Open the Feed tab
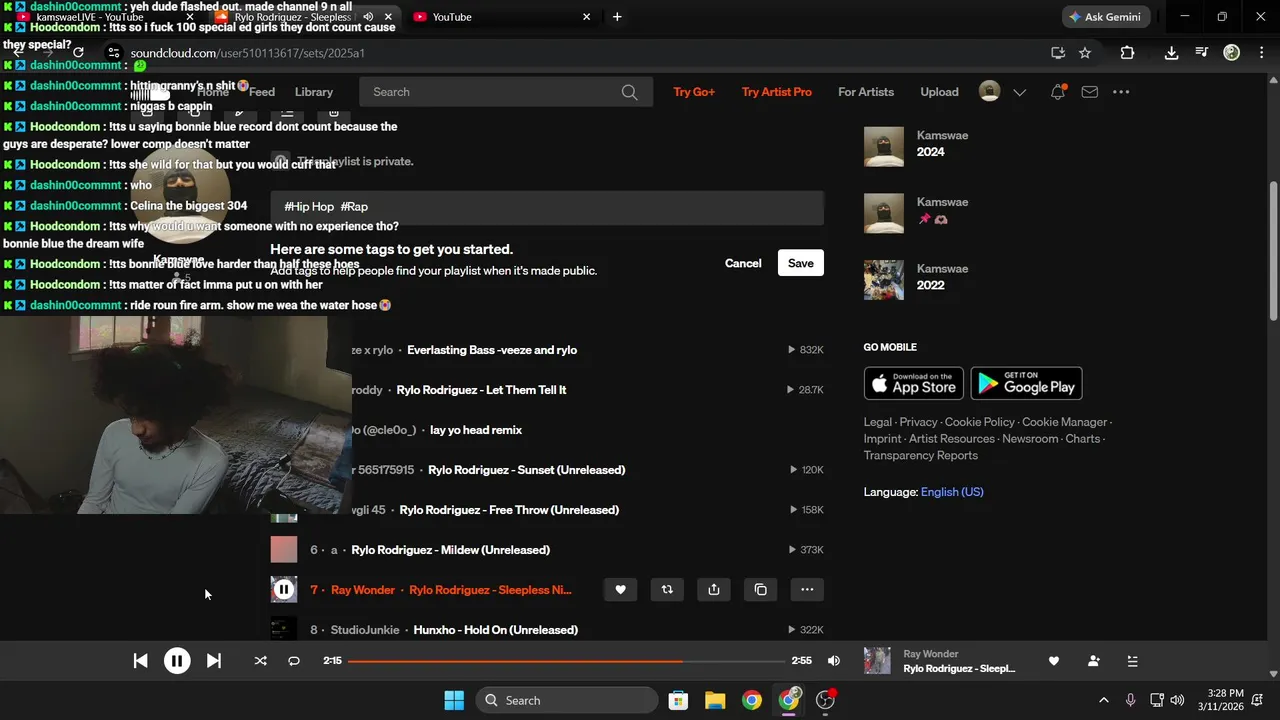 pos(262,92)
